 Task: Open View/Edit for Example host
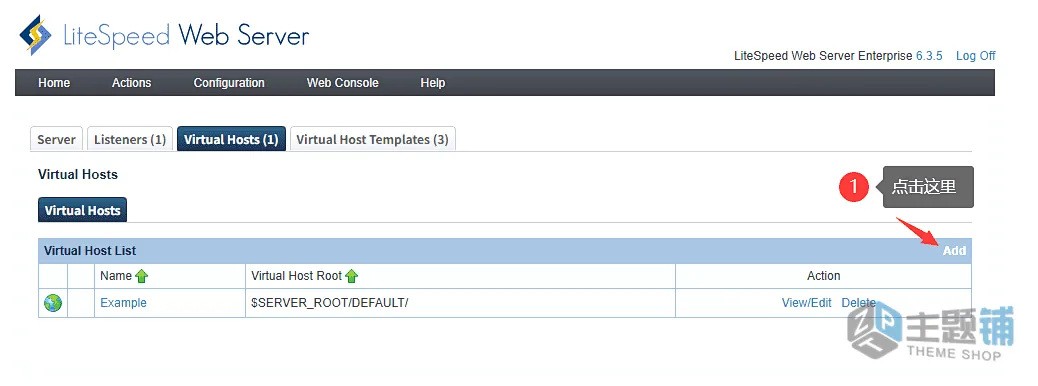(806, 303)
